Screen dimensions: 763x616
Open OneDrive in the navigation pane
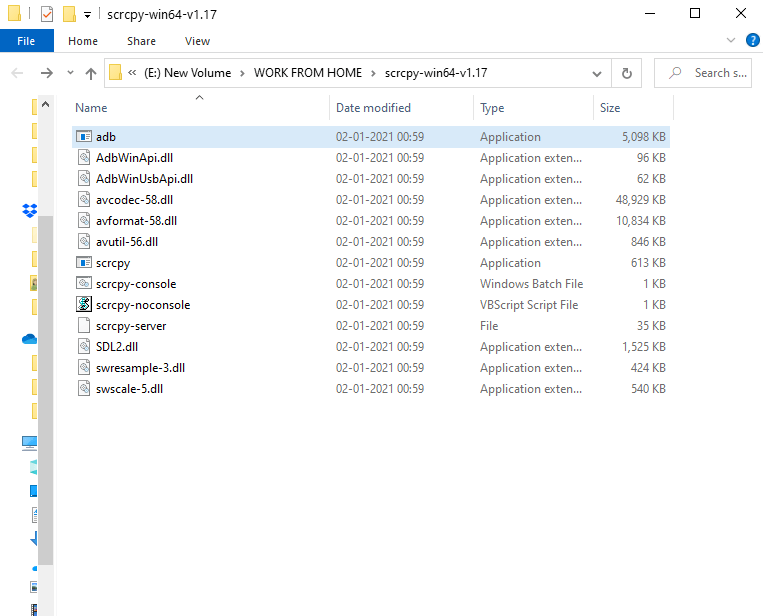30,339
